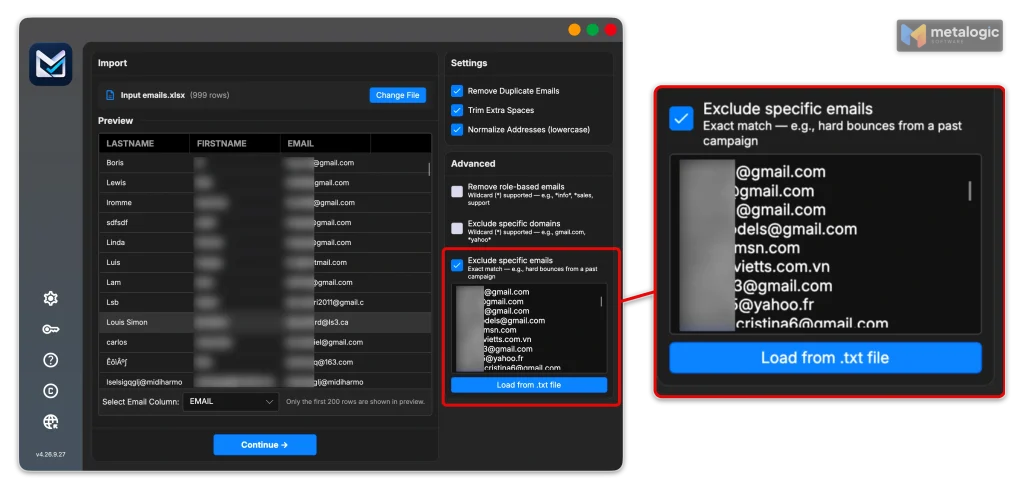Click the email ending @ls3.ca
Viewport: 1024px width, 494px height.
[x=332, y=322]
